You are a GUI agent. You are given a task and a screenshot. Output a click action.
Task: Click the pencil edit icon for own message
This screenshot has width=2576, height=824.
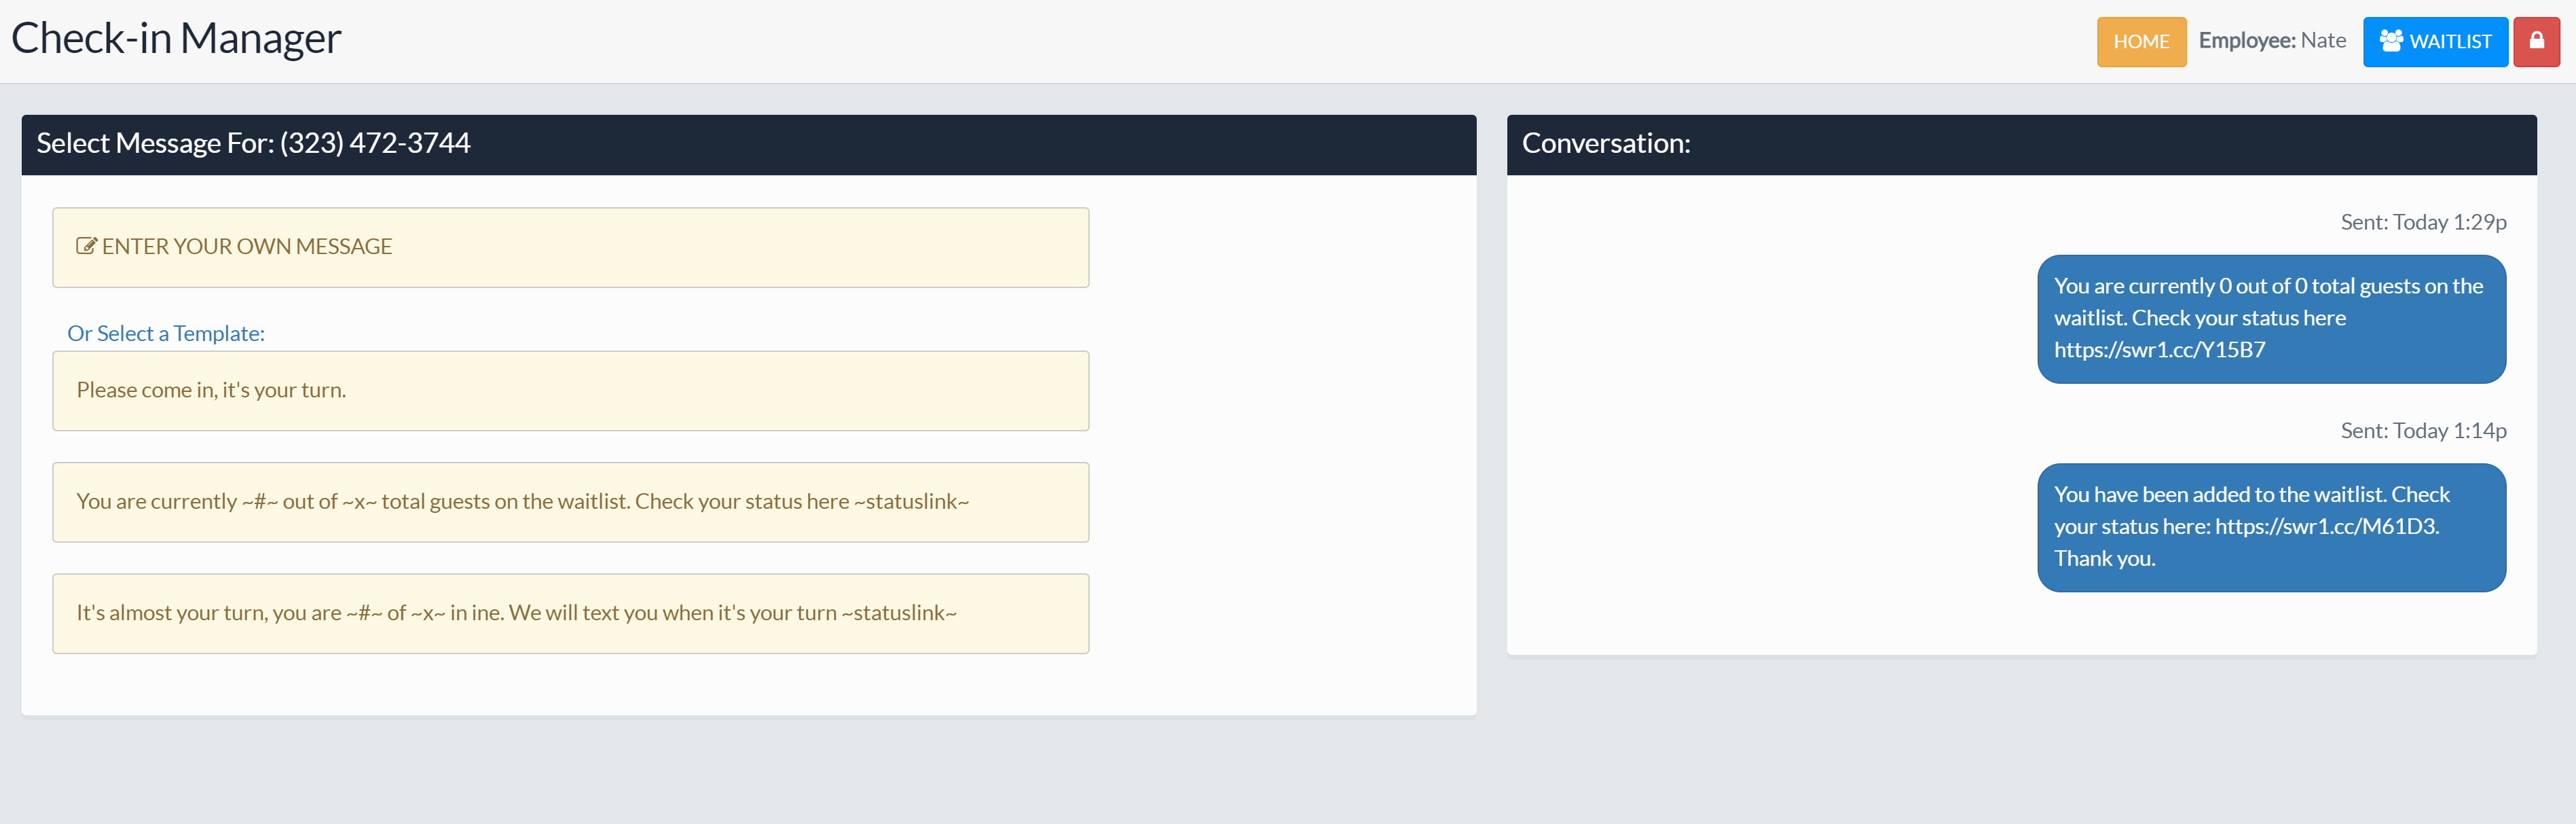86,246
